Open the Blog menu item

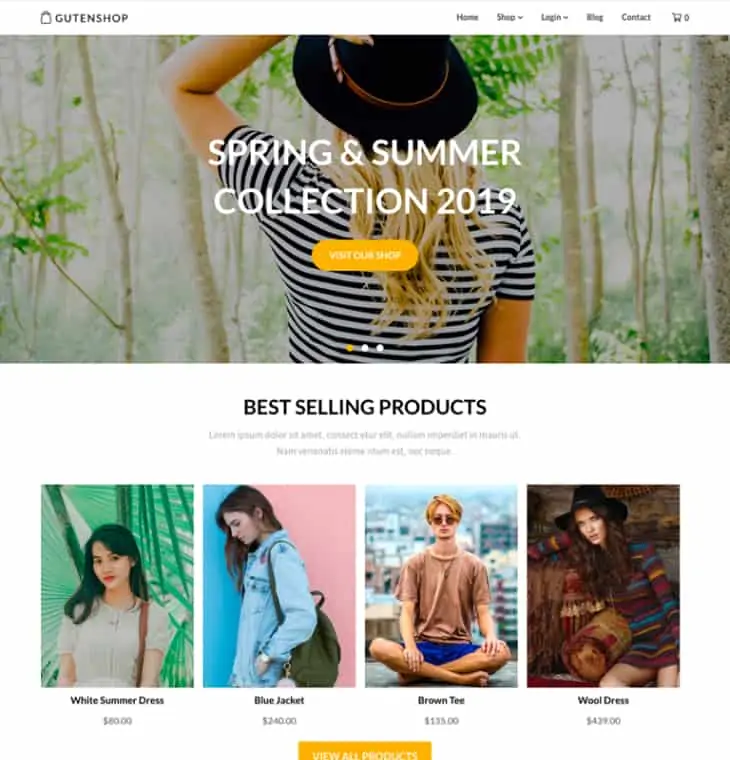click(x=595, y=17)
